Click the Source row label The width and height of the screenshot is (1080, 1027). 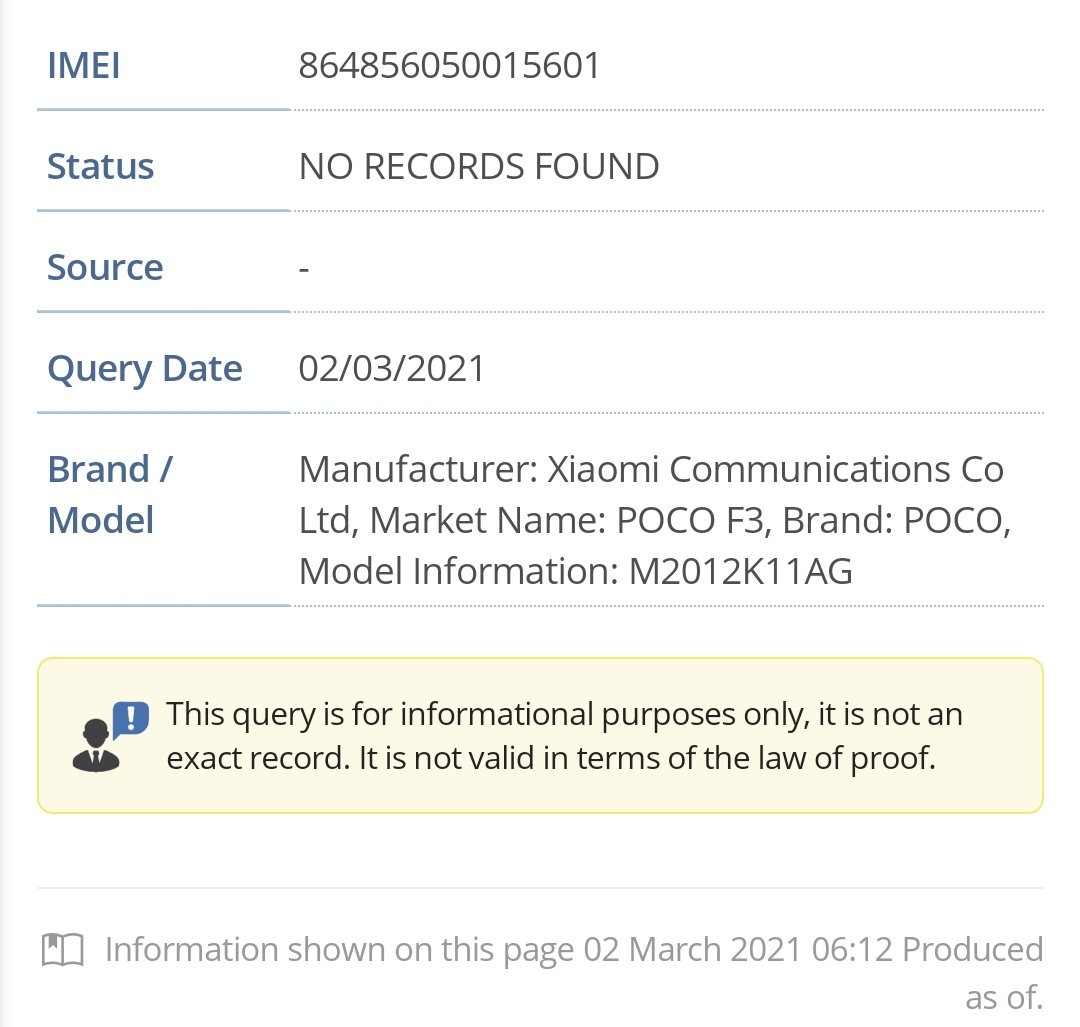pos(105,267)
